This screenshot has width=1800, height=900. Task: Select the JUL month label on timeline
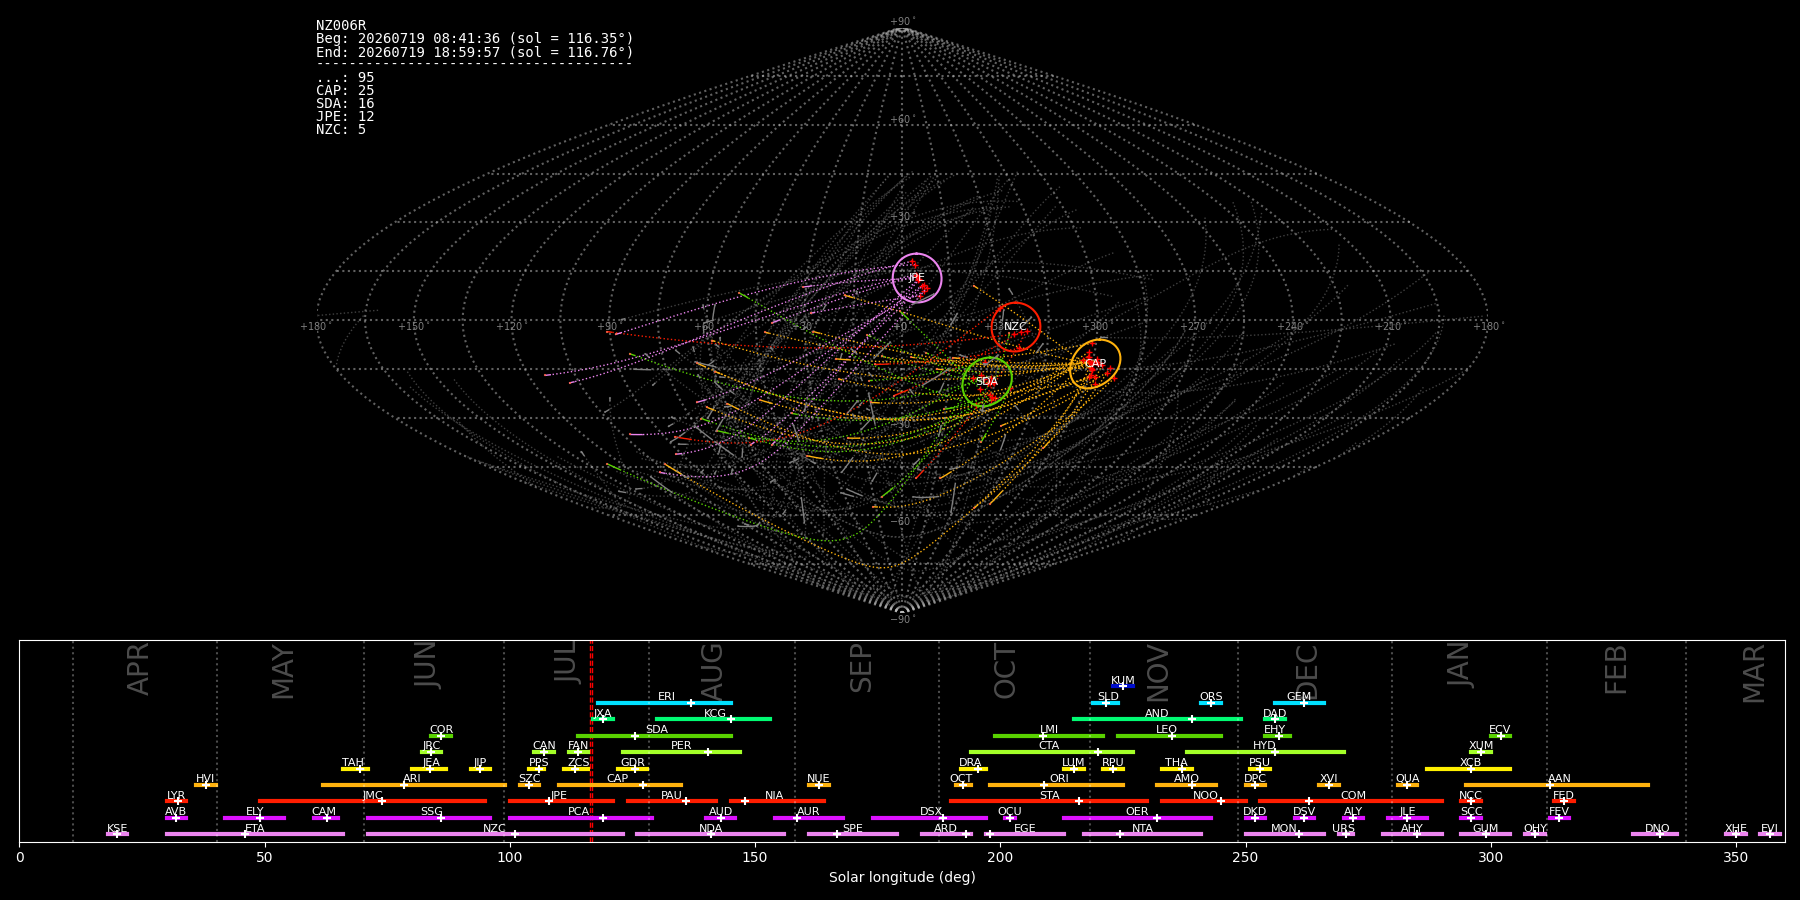pos(565,662)
